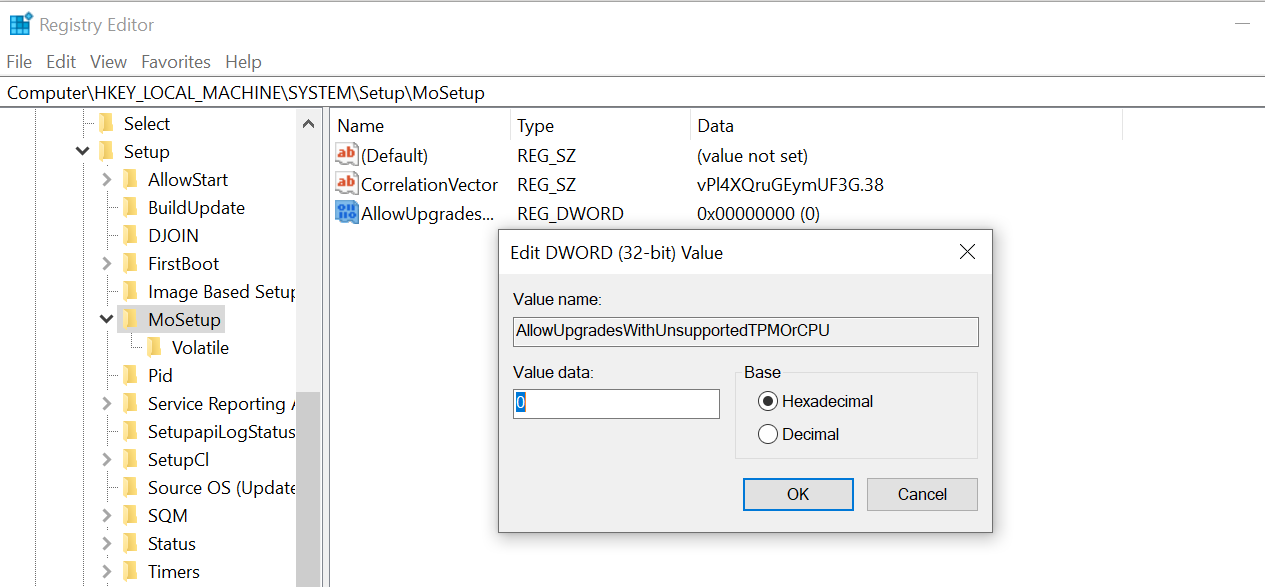This screenshot has width=1265, height=587.
Task: Dismiss the dialog with Cancel
Action: coord(921,494)
